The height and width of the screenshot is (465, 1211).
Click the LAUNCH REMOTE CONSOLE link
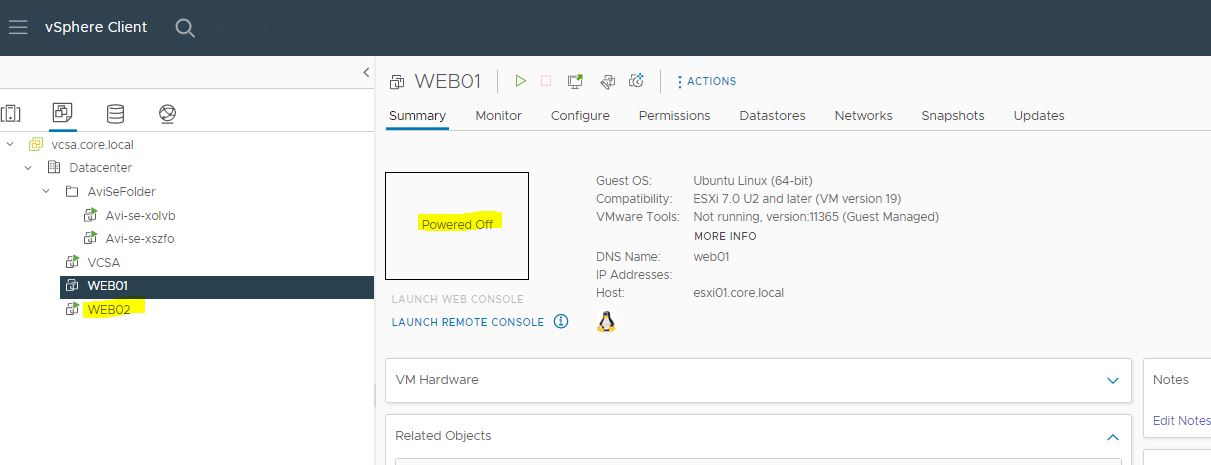pyautogui.click(x=468, y=322)
